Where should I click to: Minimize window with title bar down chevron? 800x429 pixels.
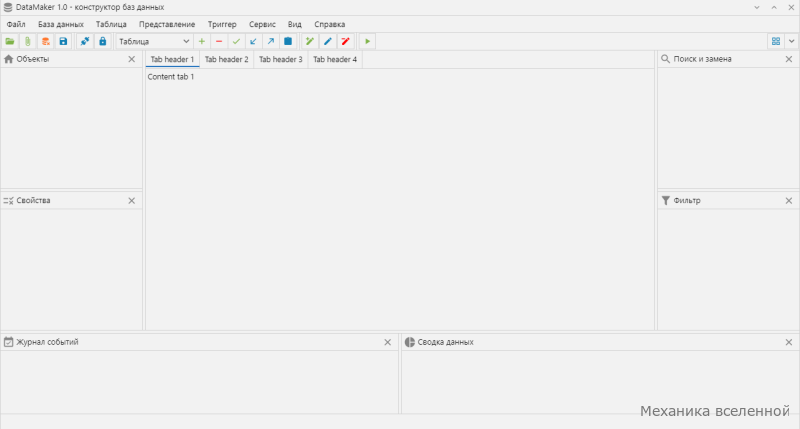757,7
